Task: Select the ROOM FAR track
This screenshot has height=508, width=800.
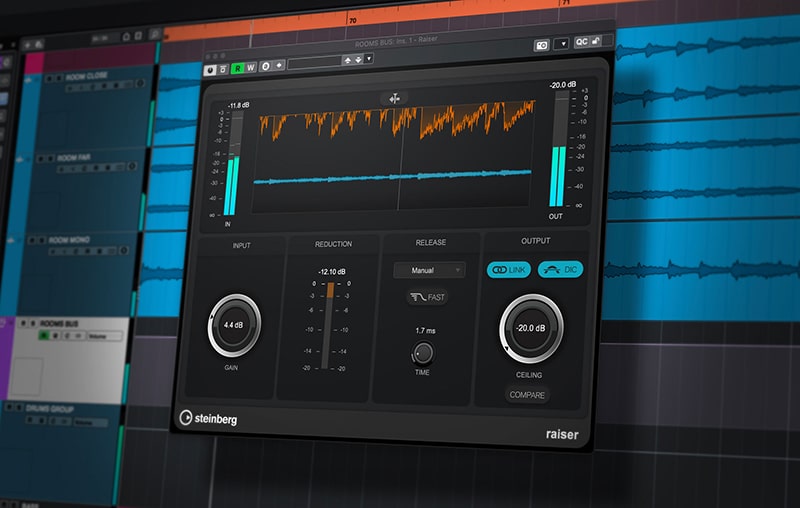Action: pos(74,158)
